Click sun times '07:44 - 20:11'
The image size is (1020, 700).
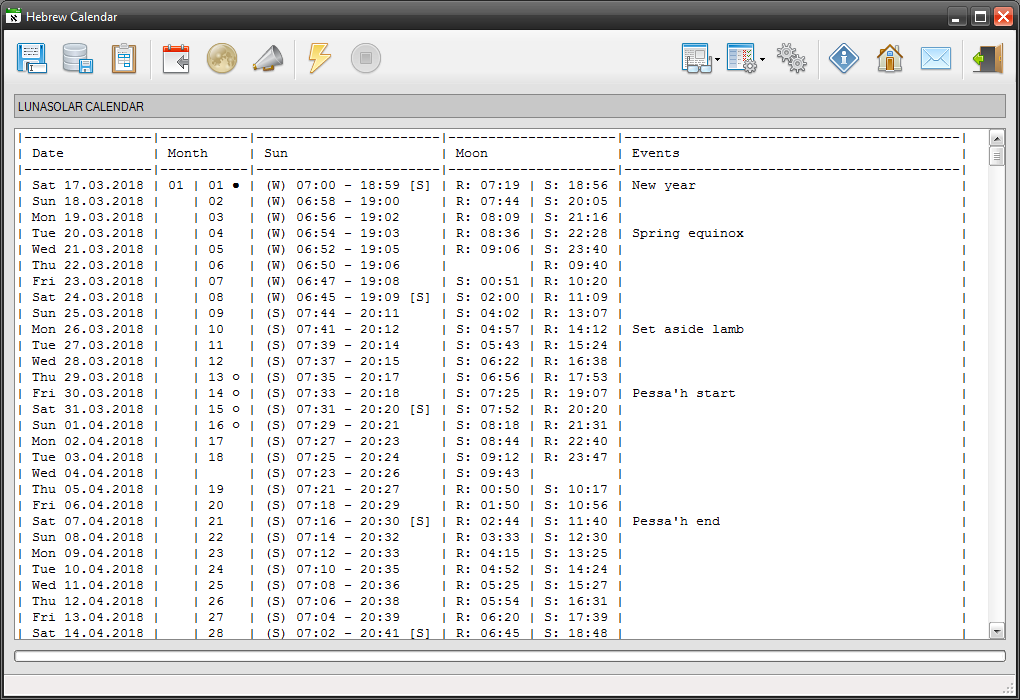coord(348,314)
